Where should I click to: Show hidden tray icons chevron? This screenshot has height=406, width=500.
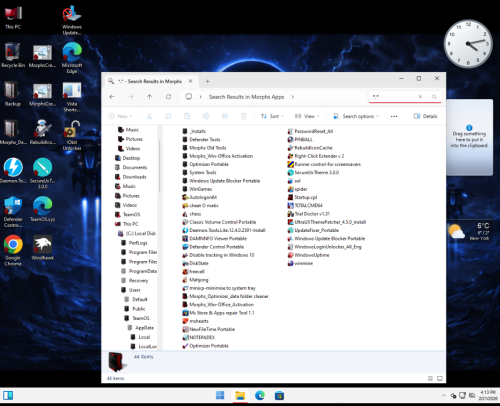click(x=443, y=396)
